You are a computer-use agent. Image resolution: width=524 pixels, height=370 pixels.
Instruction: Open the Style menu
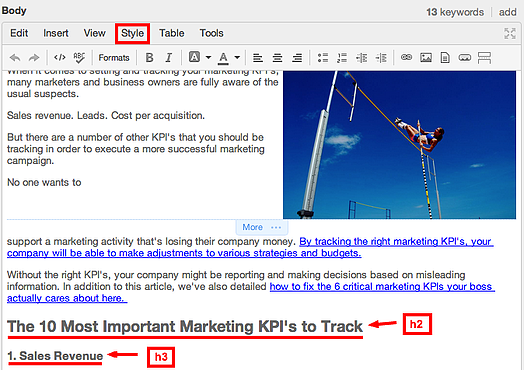click(x=132, y=33)
